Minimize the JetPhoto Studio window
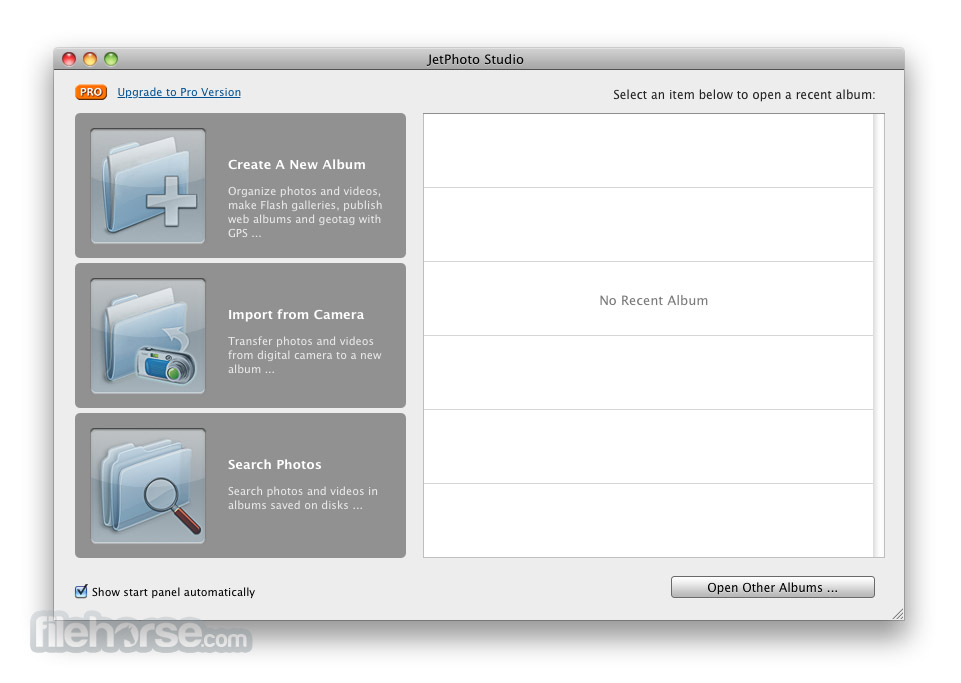 [x=90, y=59]
